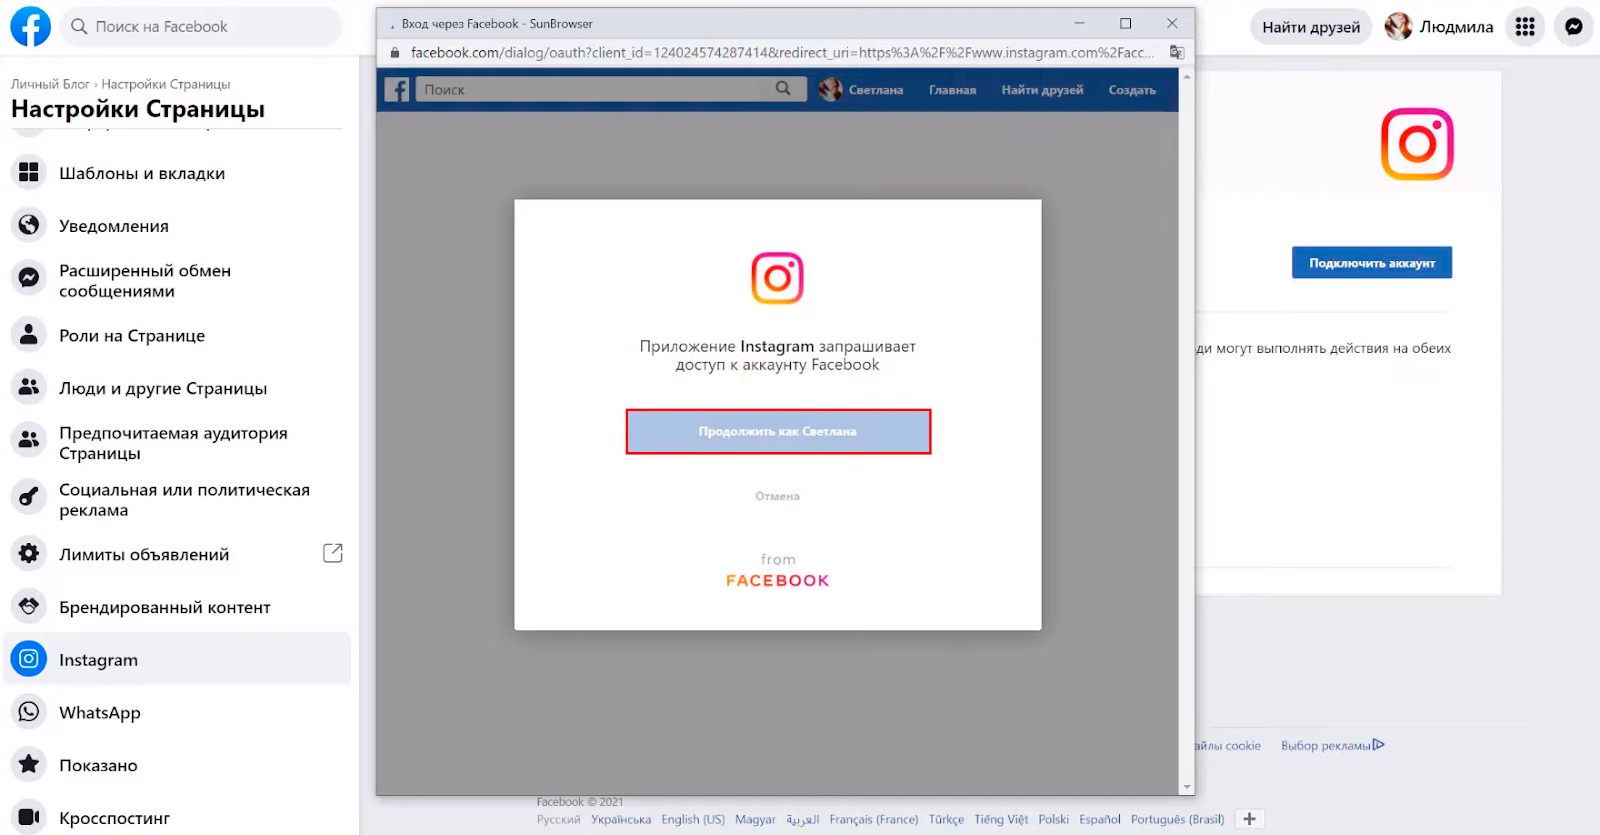Screen dimensions: 1600x835
Task: Click the Шаблоны и вкладки sidebar icon
Action: point(29,173)
